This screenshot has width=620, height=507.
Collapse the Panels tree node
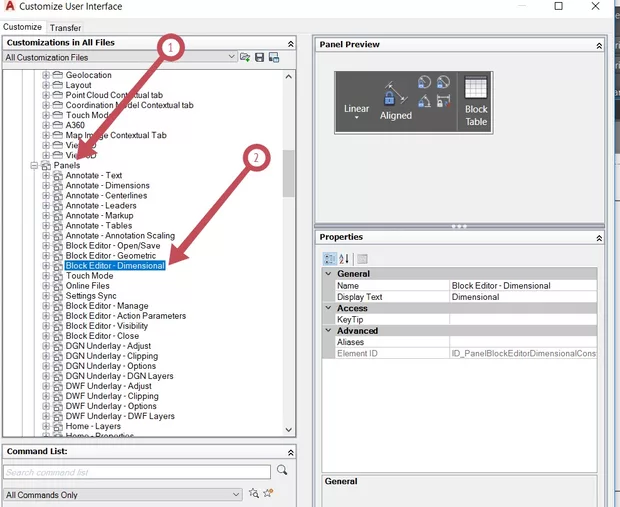coord(35,165)
